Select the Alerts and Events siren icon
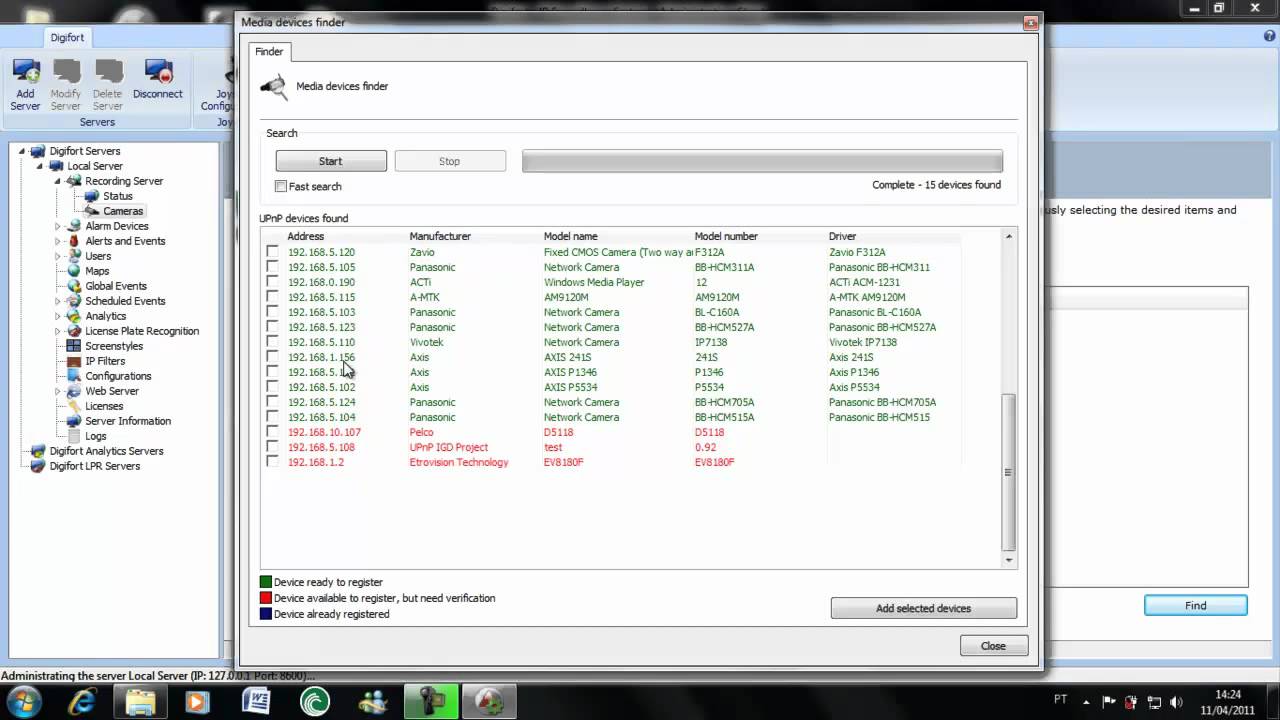The width and height of the screenshot is (1280, 720). point(74,241)
